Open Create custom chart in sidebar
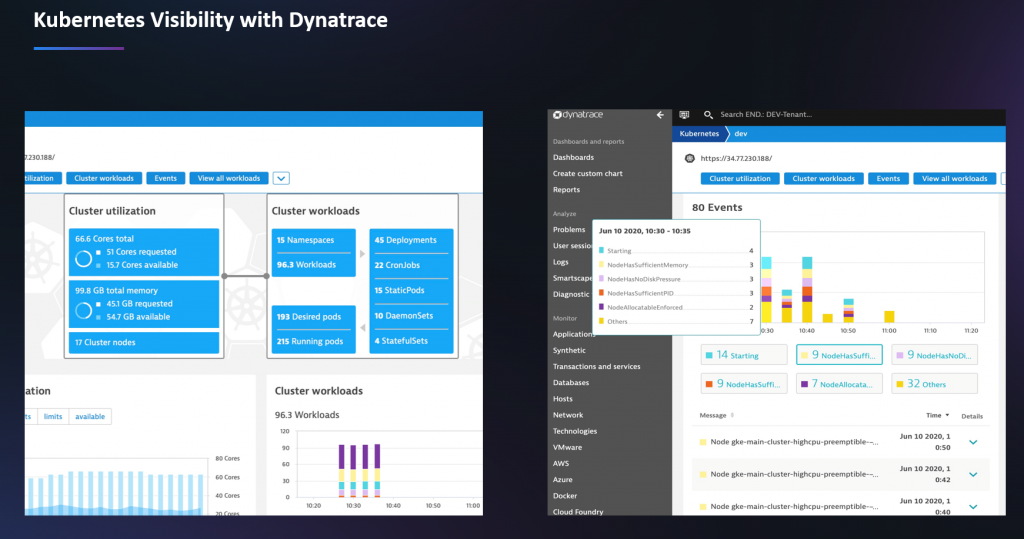This screenshot has height=539, width=1024. 588,174
